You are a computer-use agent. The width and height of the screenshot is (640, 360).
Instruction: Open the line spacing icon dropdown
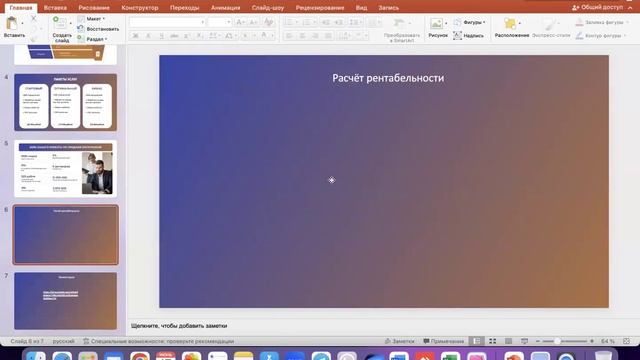coord(356,22)
